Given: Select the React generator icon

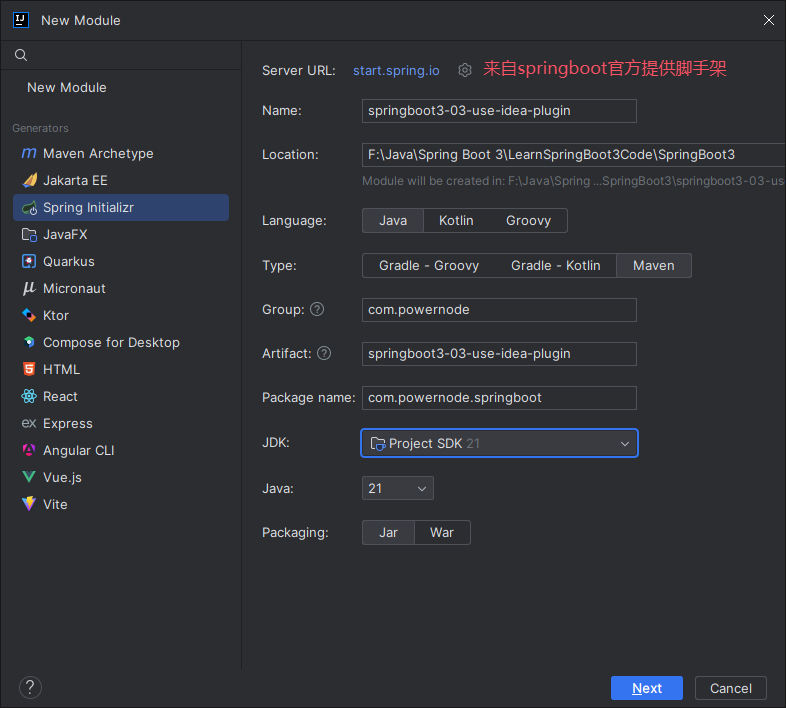Looking at the screenshot, I should click(29, 397).
